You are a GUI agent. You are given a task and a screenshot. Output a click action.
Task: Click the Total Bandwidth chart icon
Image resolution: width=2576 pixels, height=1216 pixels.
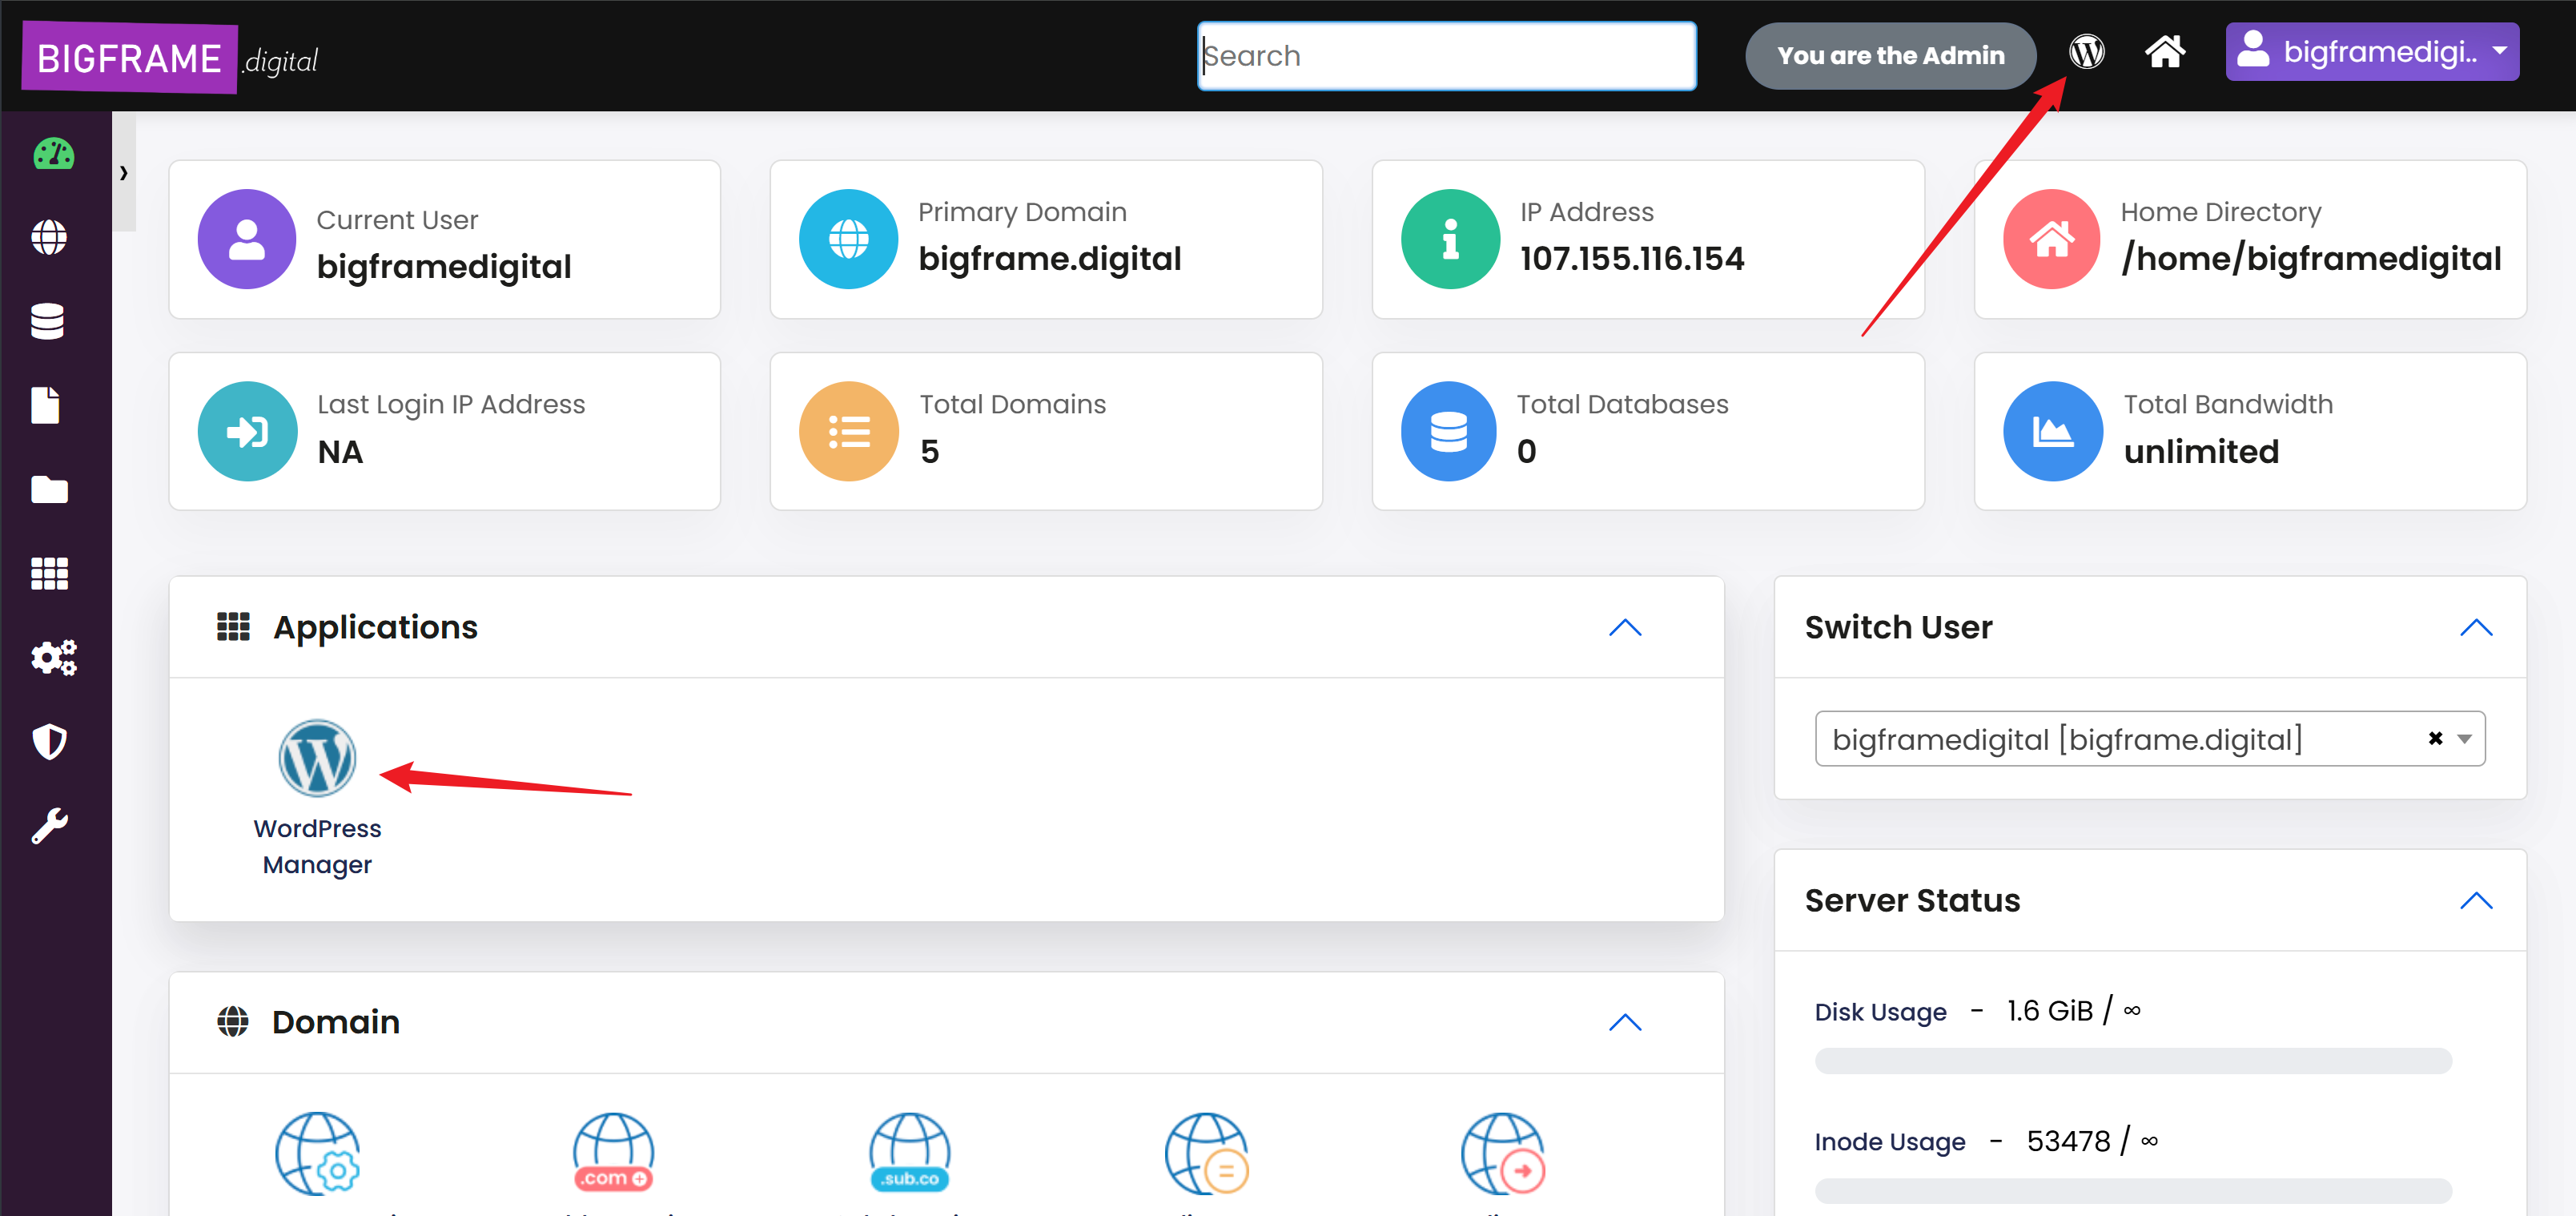tap(2052, 431)
